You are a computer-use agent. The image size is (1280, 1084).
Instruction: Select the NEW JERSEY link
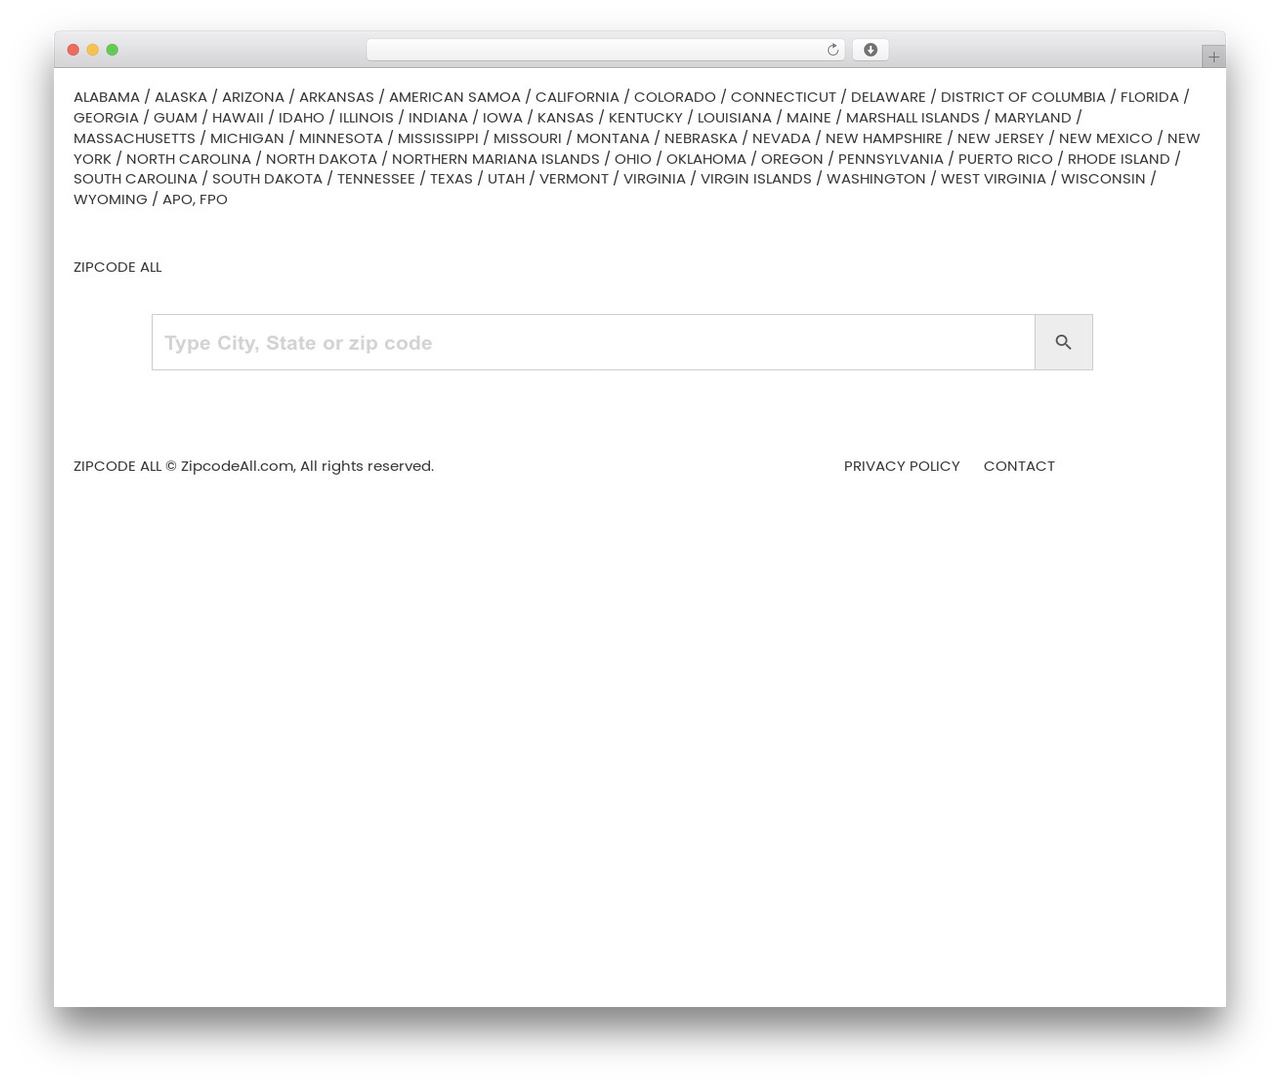pyautogui.click(x=1000, y=138)
